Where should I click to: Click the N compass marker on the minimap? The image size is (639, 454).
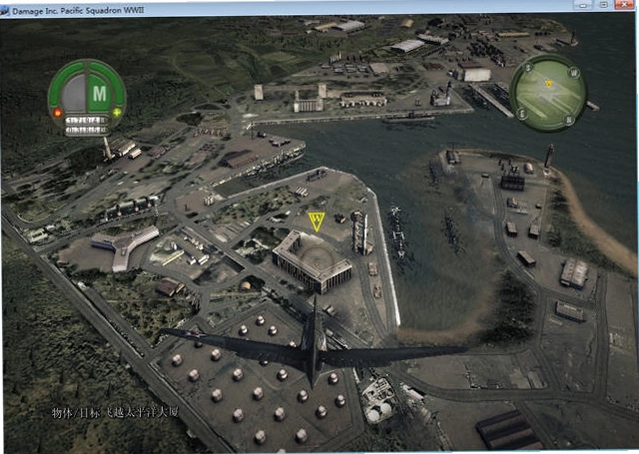[x=569, y=119]
